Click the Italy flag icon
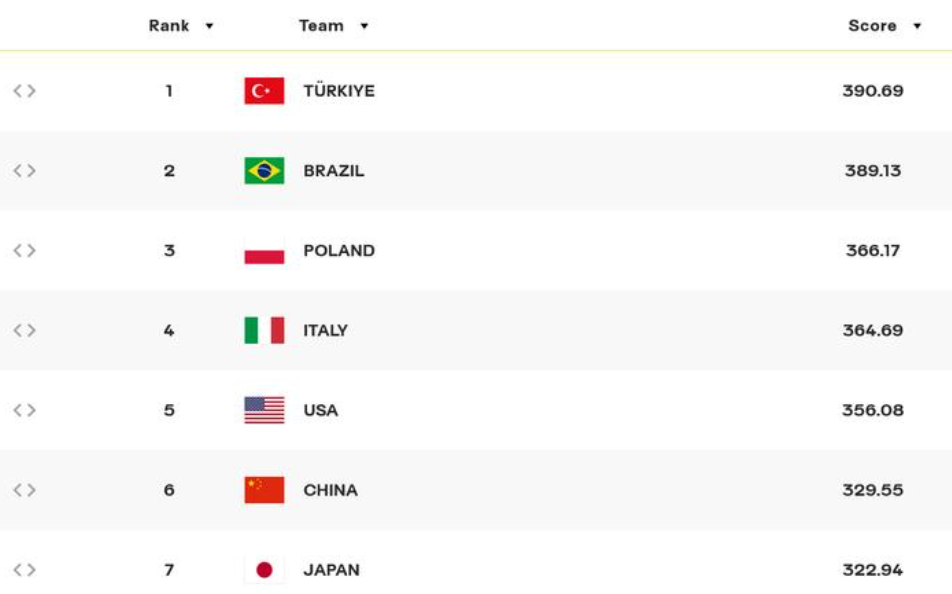The height and width of the screenshot is (594, 952). [x=264, y=330]
